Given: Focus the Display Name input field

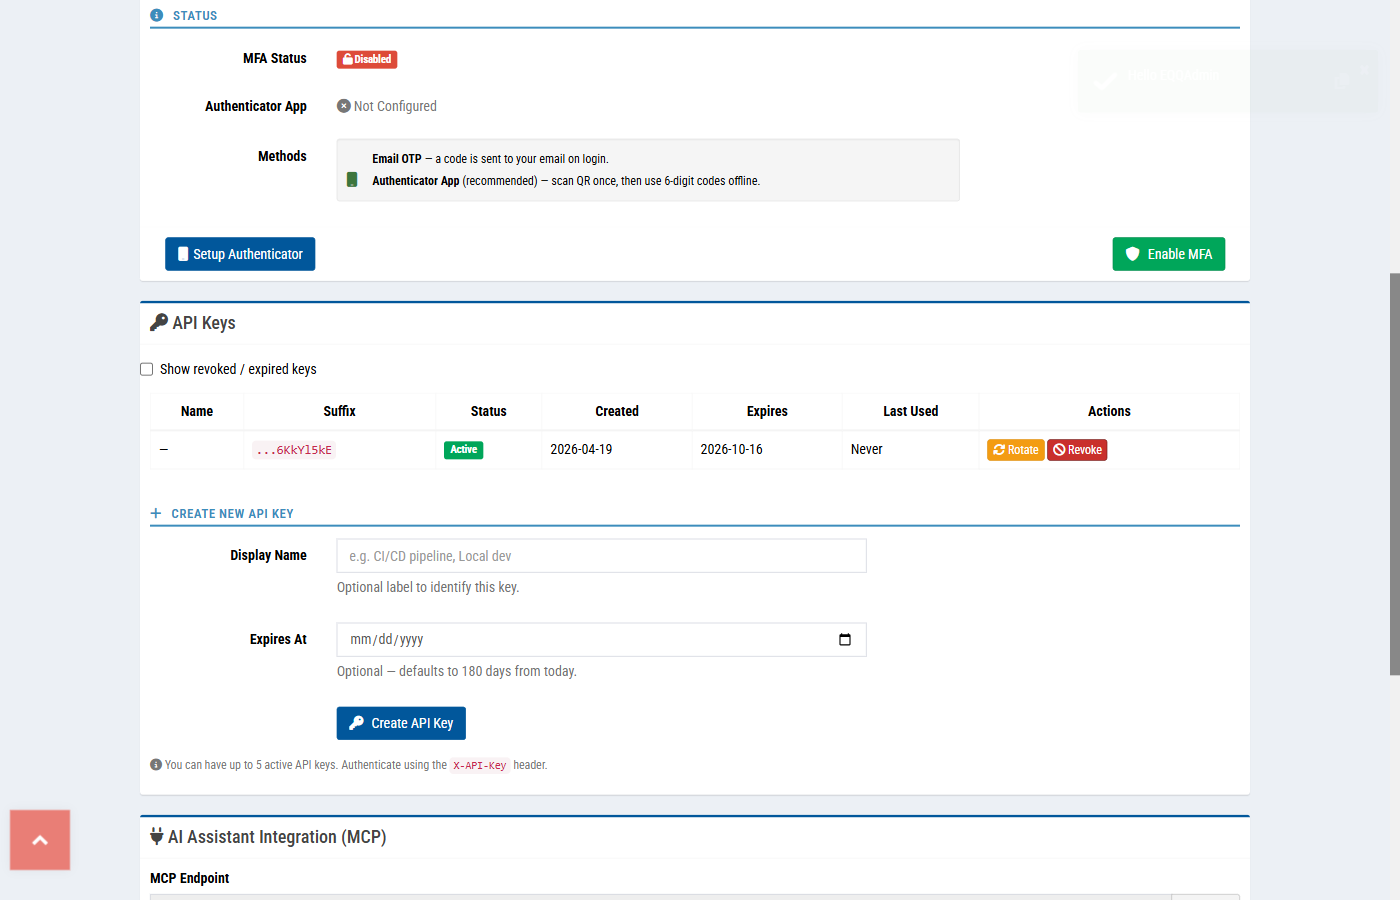Looking at the screenshot, I should point(601,556).
